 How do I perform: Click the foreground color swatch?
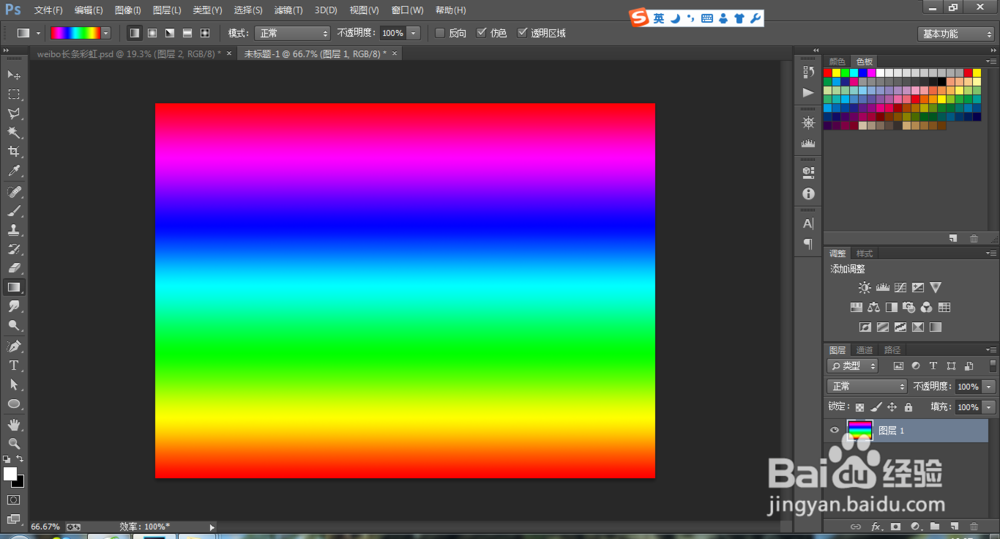[x=10, y=474]
